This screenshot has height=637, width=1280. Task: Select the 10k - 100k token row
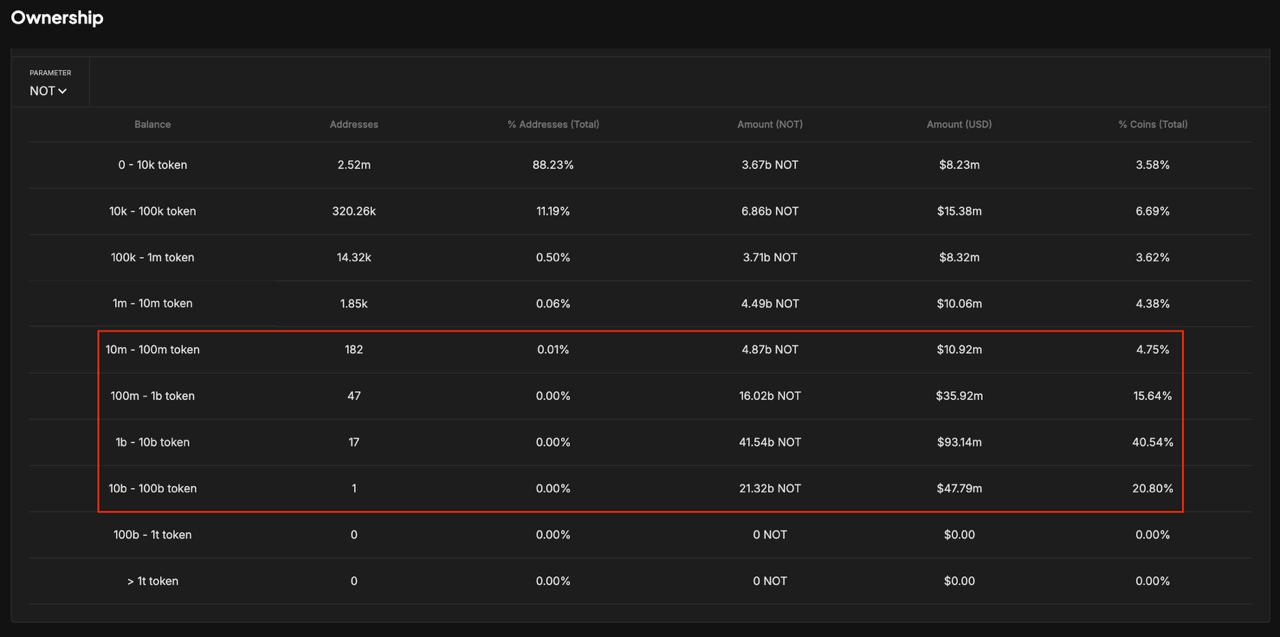[x=153, y=211]
